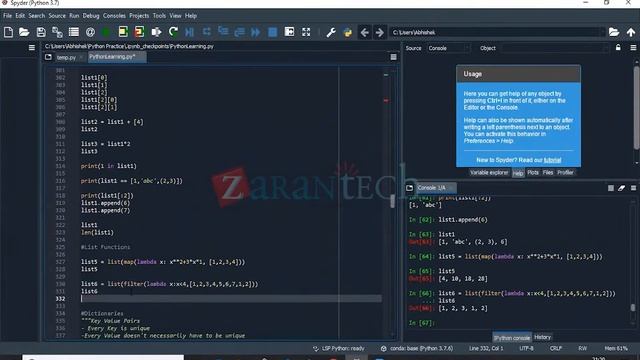
Task: Step return debug icon
Action: click(x=239, y=32)
